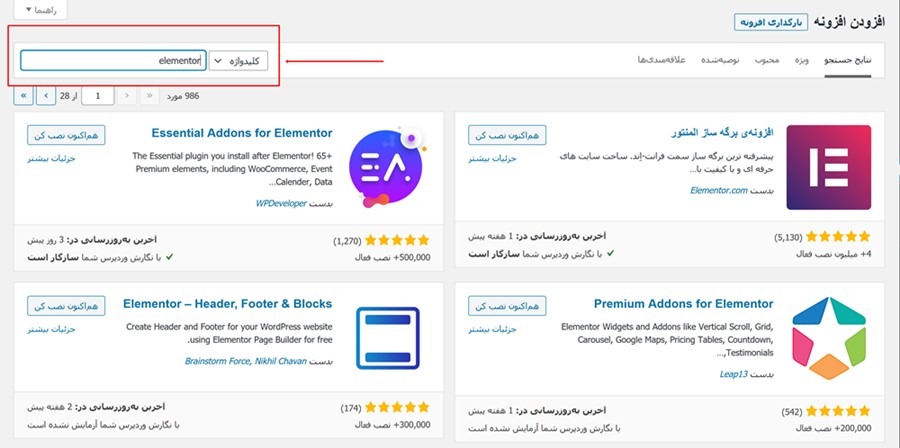Image resolution: width=900 pixels, height=448 pixels.
Task: Click the disabled first page button
Action: [150, 96]
